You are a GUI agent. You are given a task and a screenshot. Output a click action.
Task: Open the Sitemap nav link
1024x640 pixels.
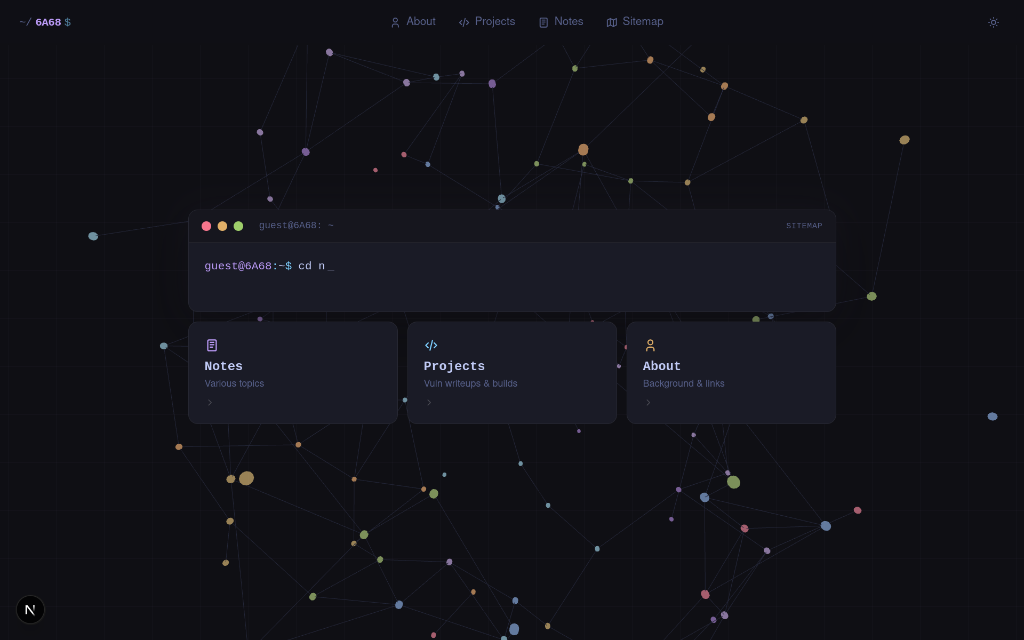click(x=635, y=22)
